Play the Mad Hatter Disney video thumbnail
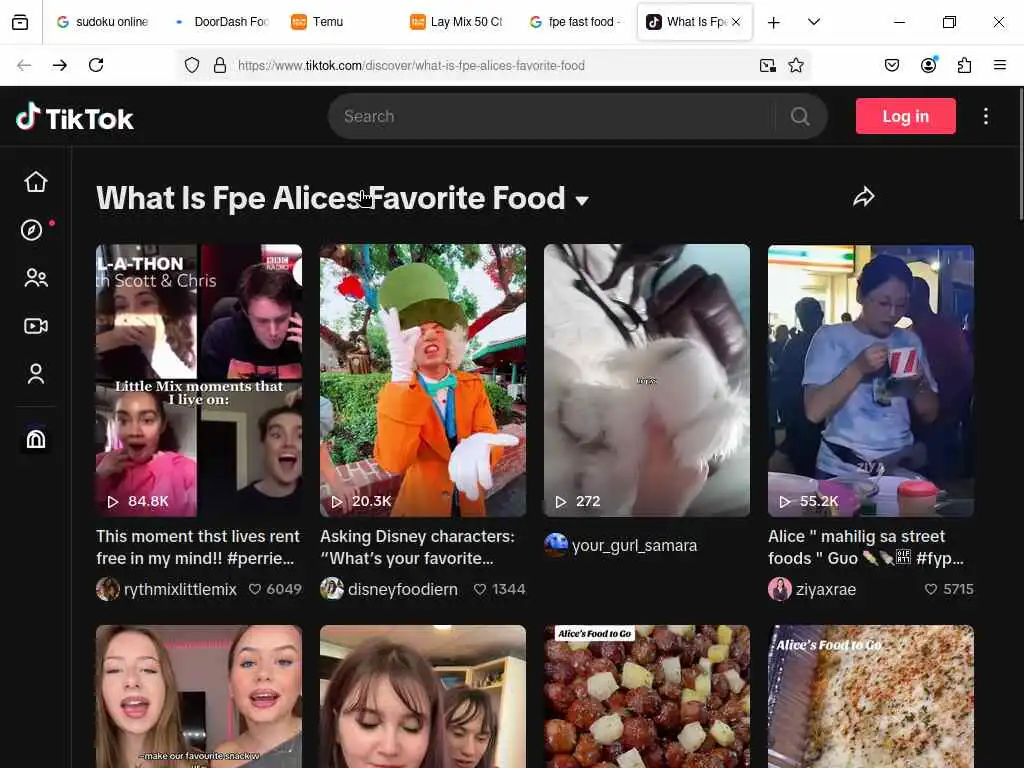 [x=423, y=380]
